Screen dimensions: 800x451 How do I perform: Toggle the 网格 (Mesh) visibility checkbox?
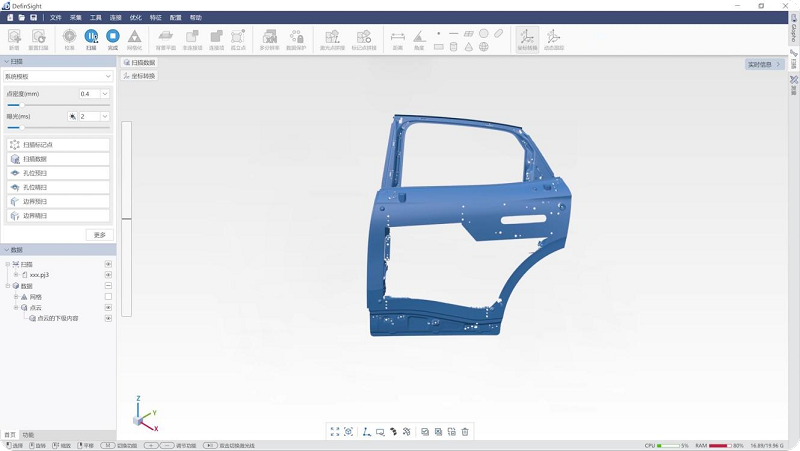pyautogui.click(x=108, y=296)
